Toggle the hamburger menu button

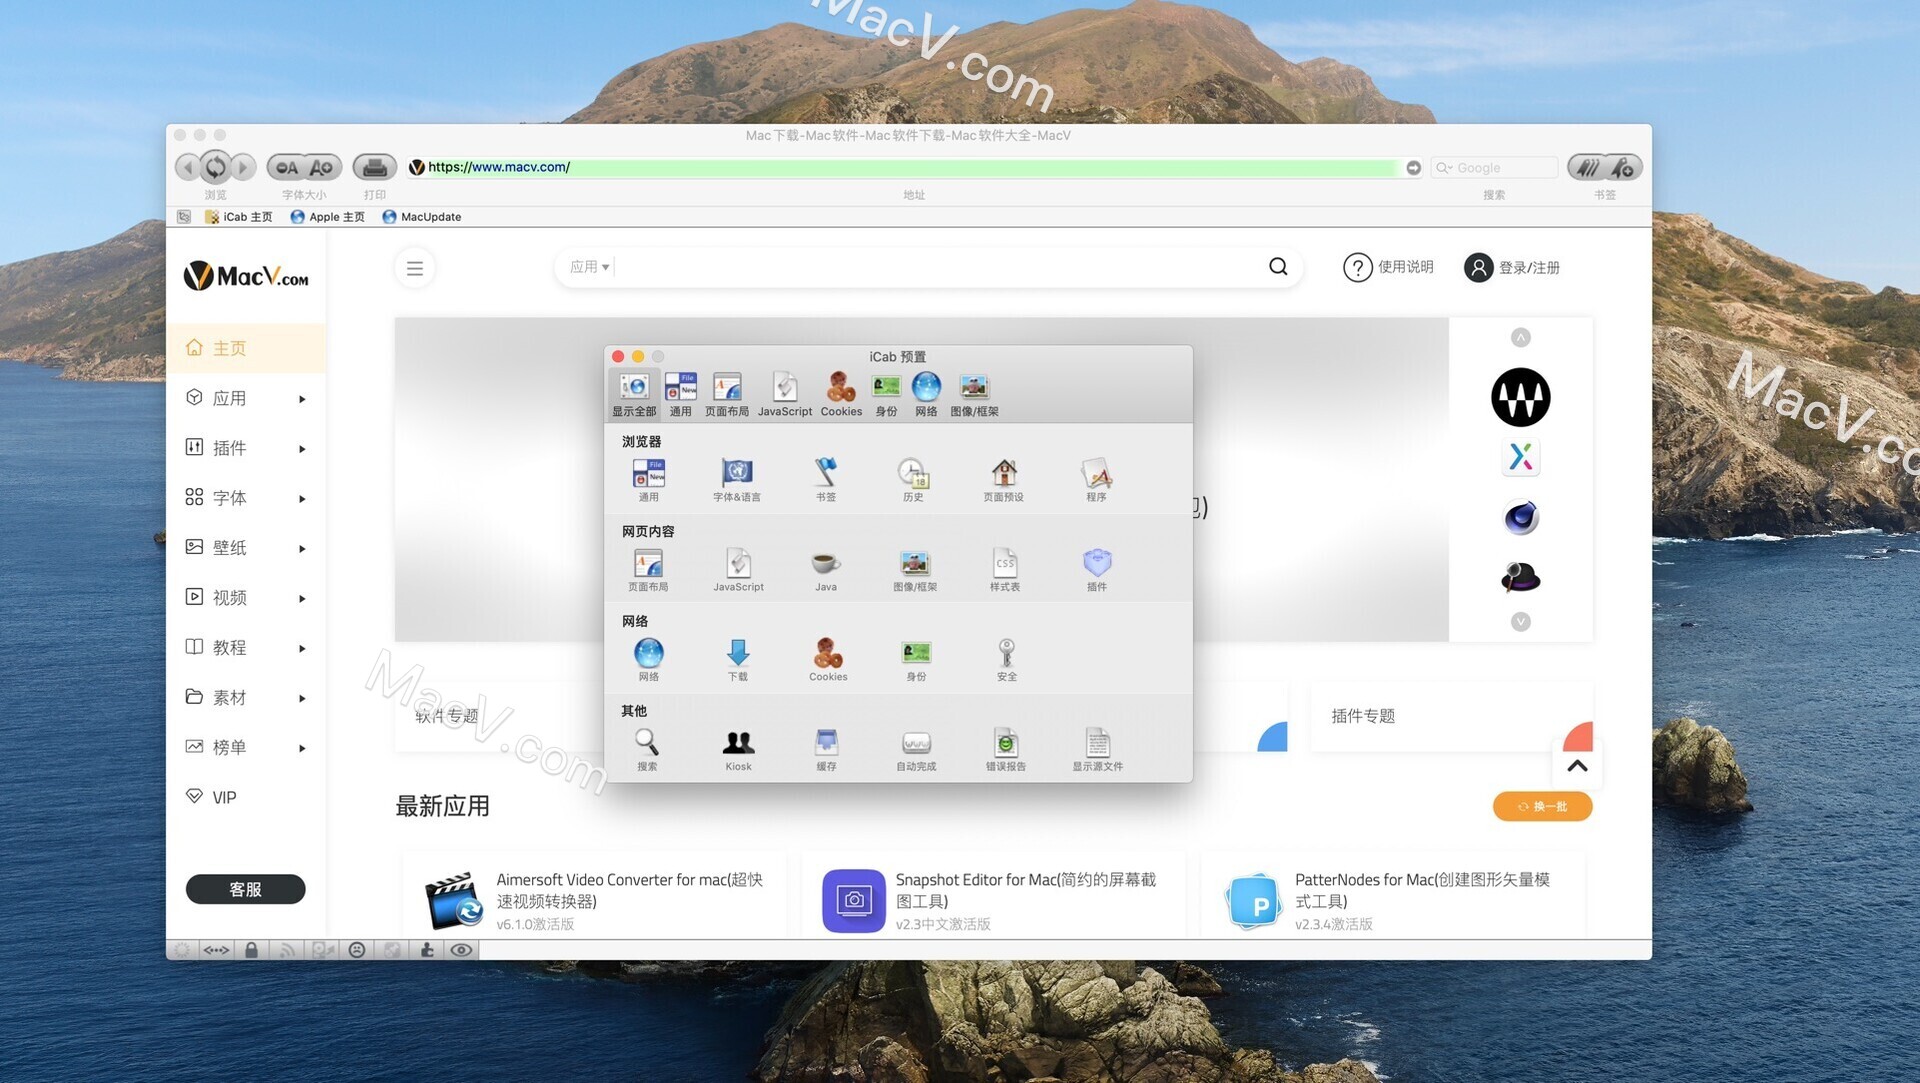pos(415,268)
